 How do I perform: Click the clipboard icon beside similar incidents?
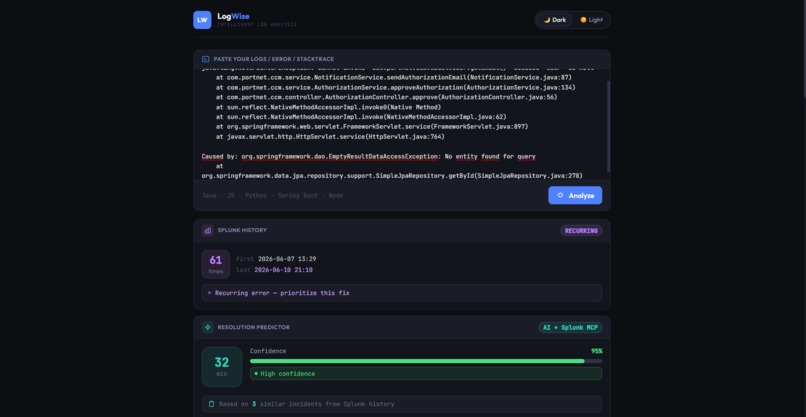pos(211,404)
